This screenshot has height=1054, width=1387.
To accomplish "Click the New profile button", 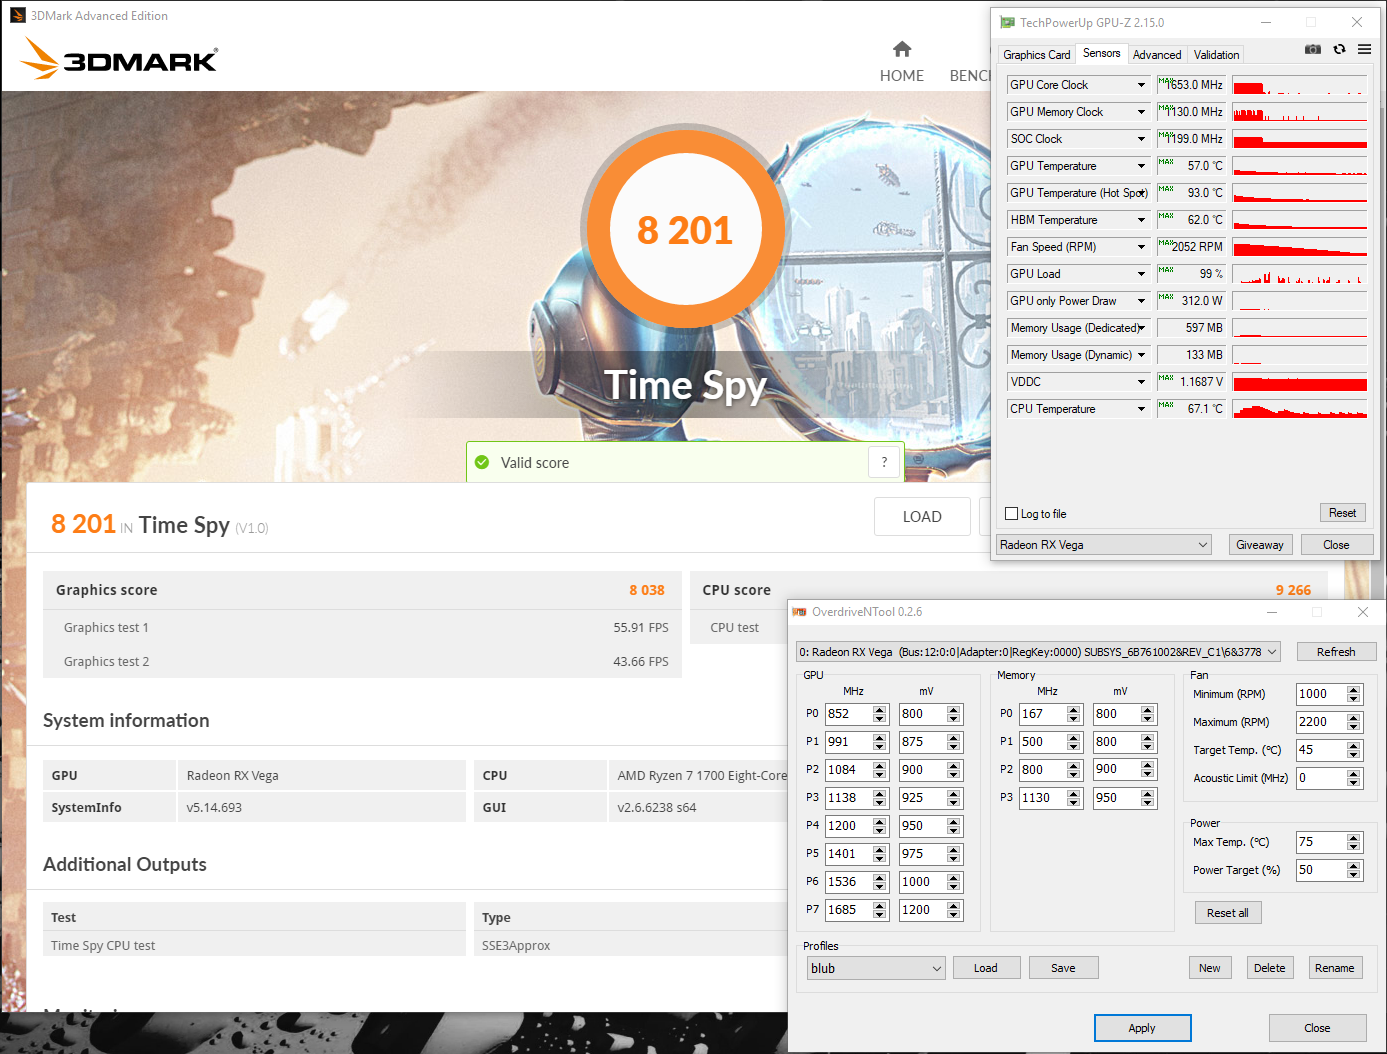I will [1210, 968].
